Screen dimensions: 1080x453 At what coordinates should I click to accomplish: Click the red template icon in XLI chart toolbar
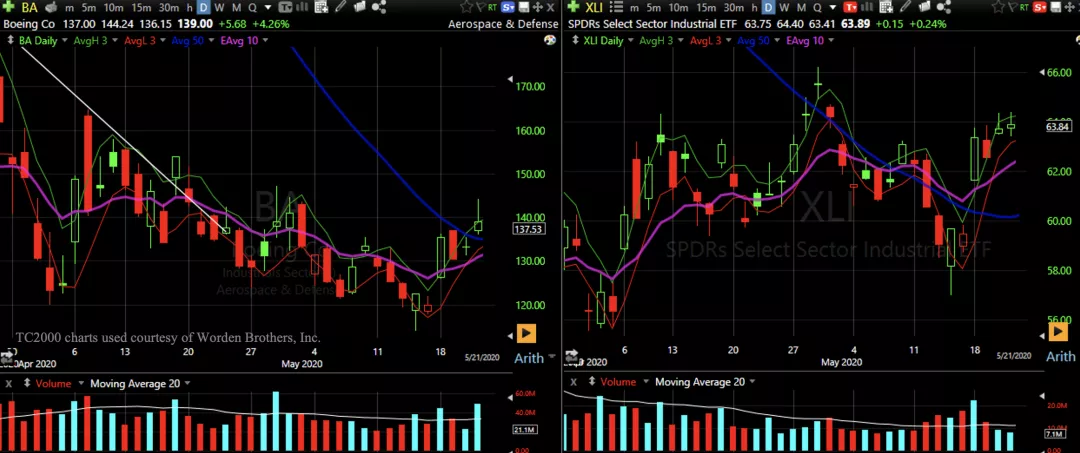tap(851, 7)
